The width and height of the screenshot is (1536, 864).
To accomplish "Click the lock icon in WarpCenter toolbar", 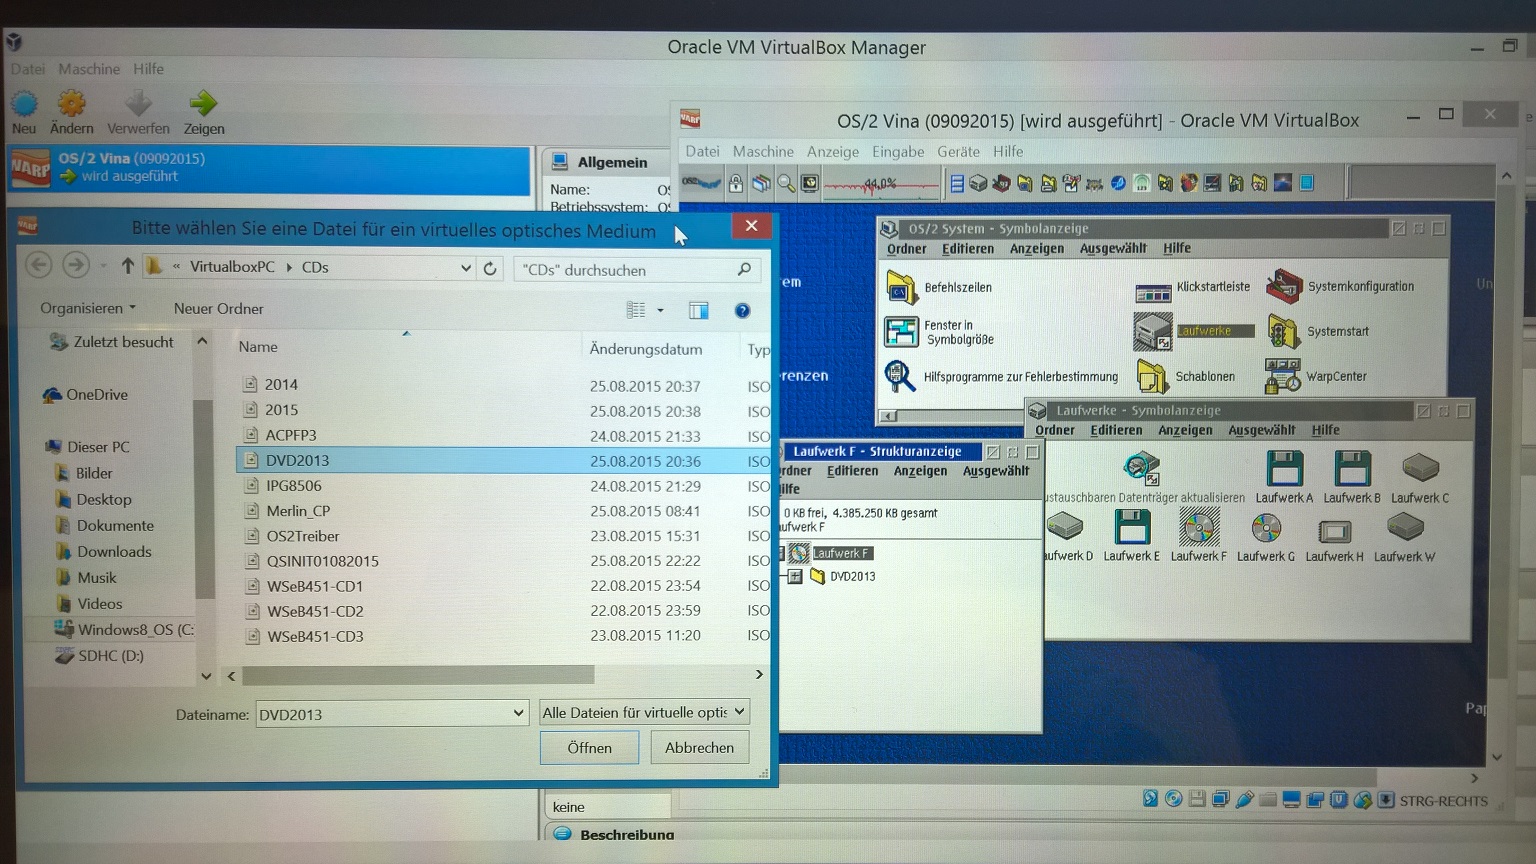I will coord(736,183).
